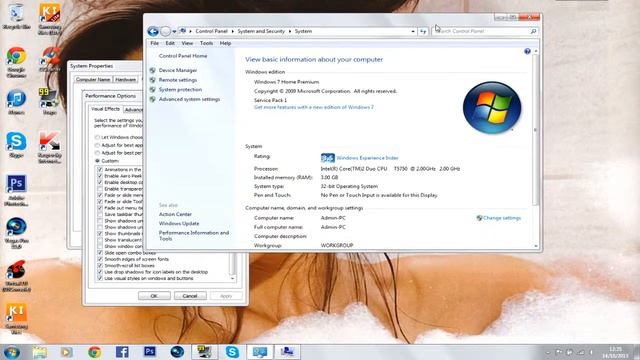640x360 pixels.
Task: Click the blue Help question mark icon
Action: 527,51
